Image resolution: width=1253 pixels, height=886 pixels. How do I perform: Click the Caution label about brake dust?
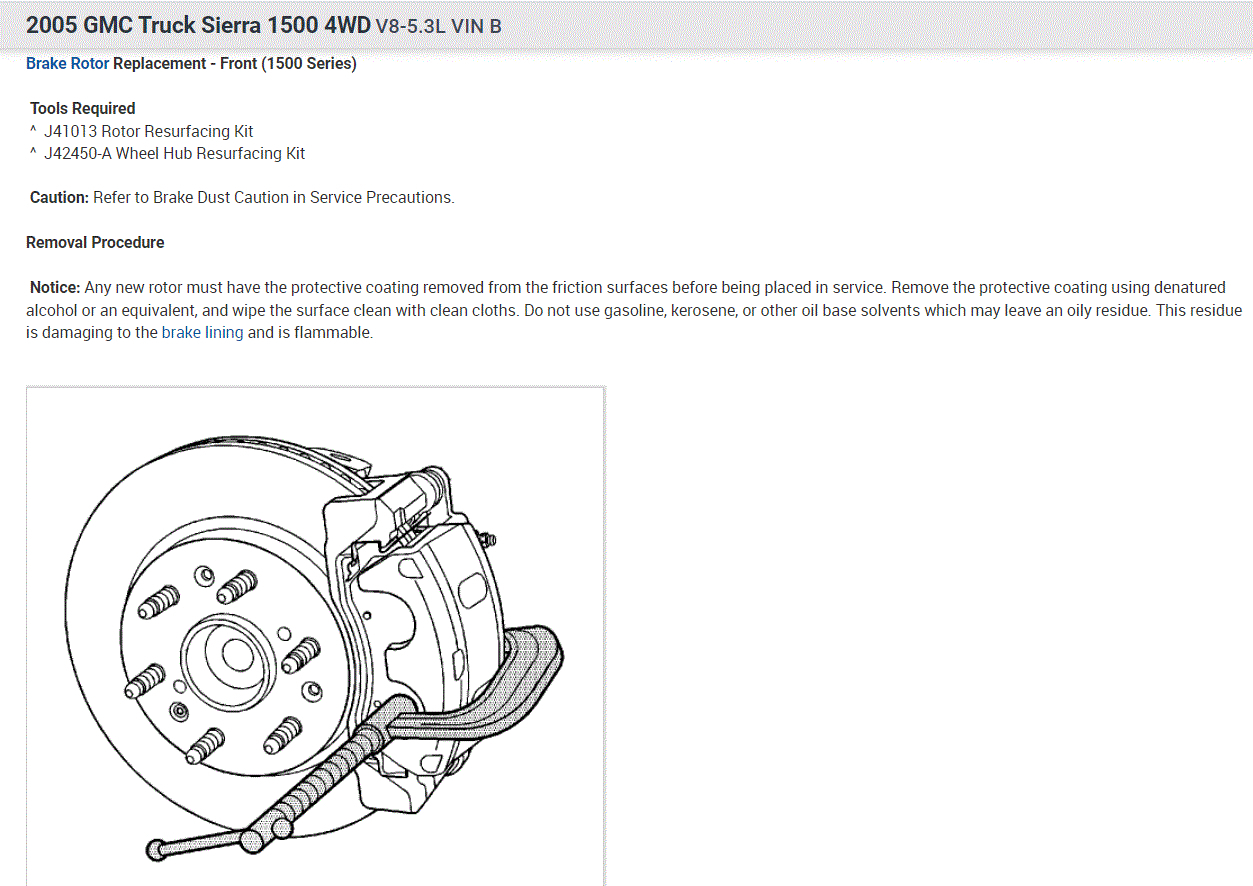(x=59, y=197)
